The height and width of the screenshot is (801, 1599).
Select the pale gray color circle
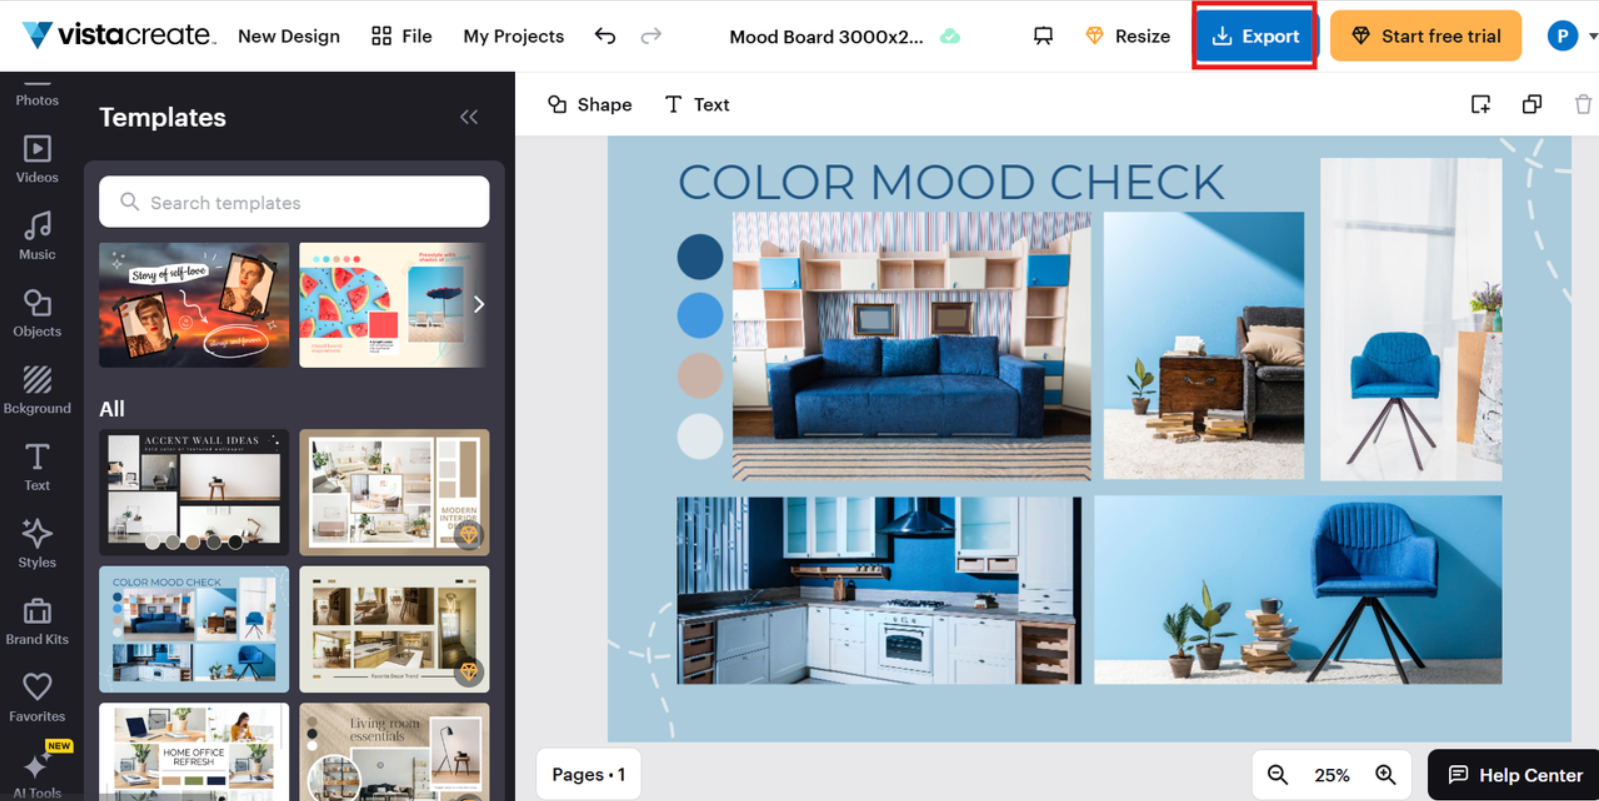pos(700,436)
